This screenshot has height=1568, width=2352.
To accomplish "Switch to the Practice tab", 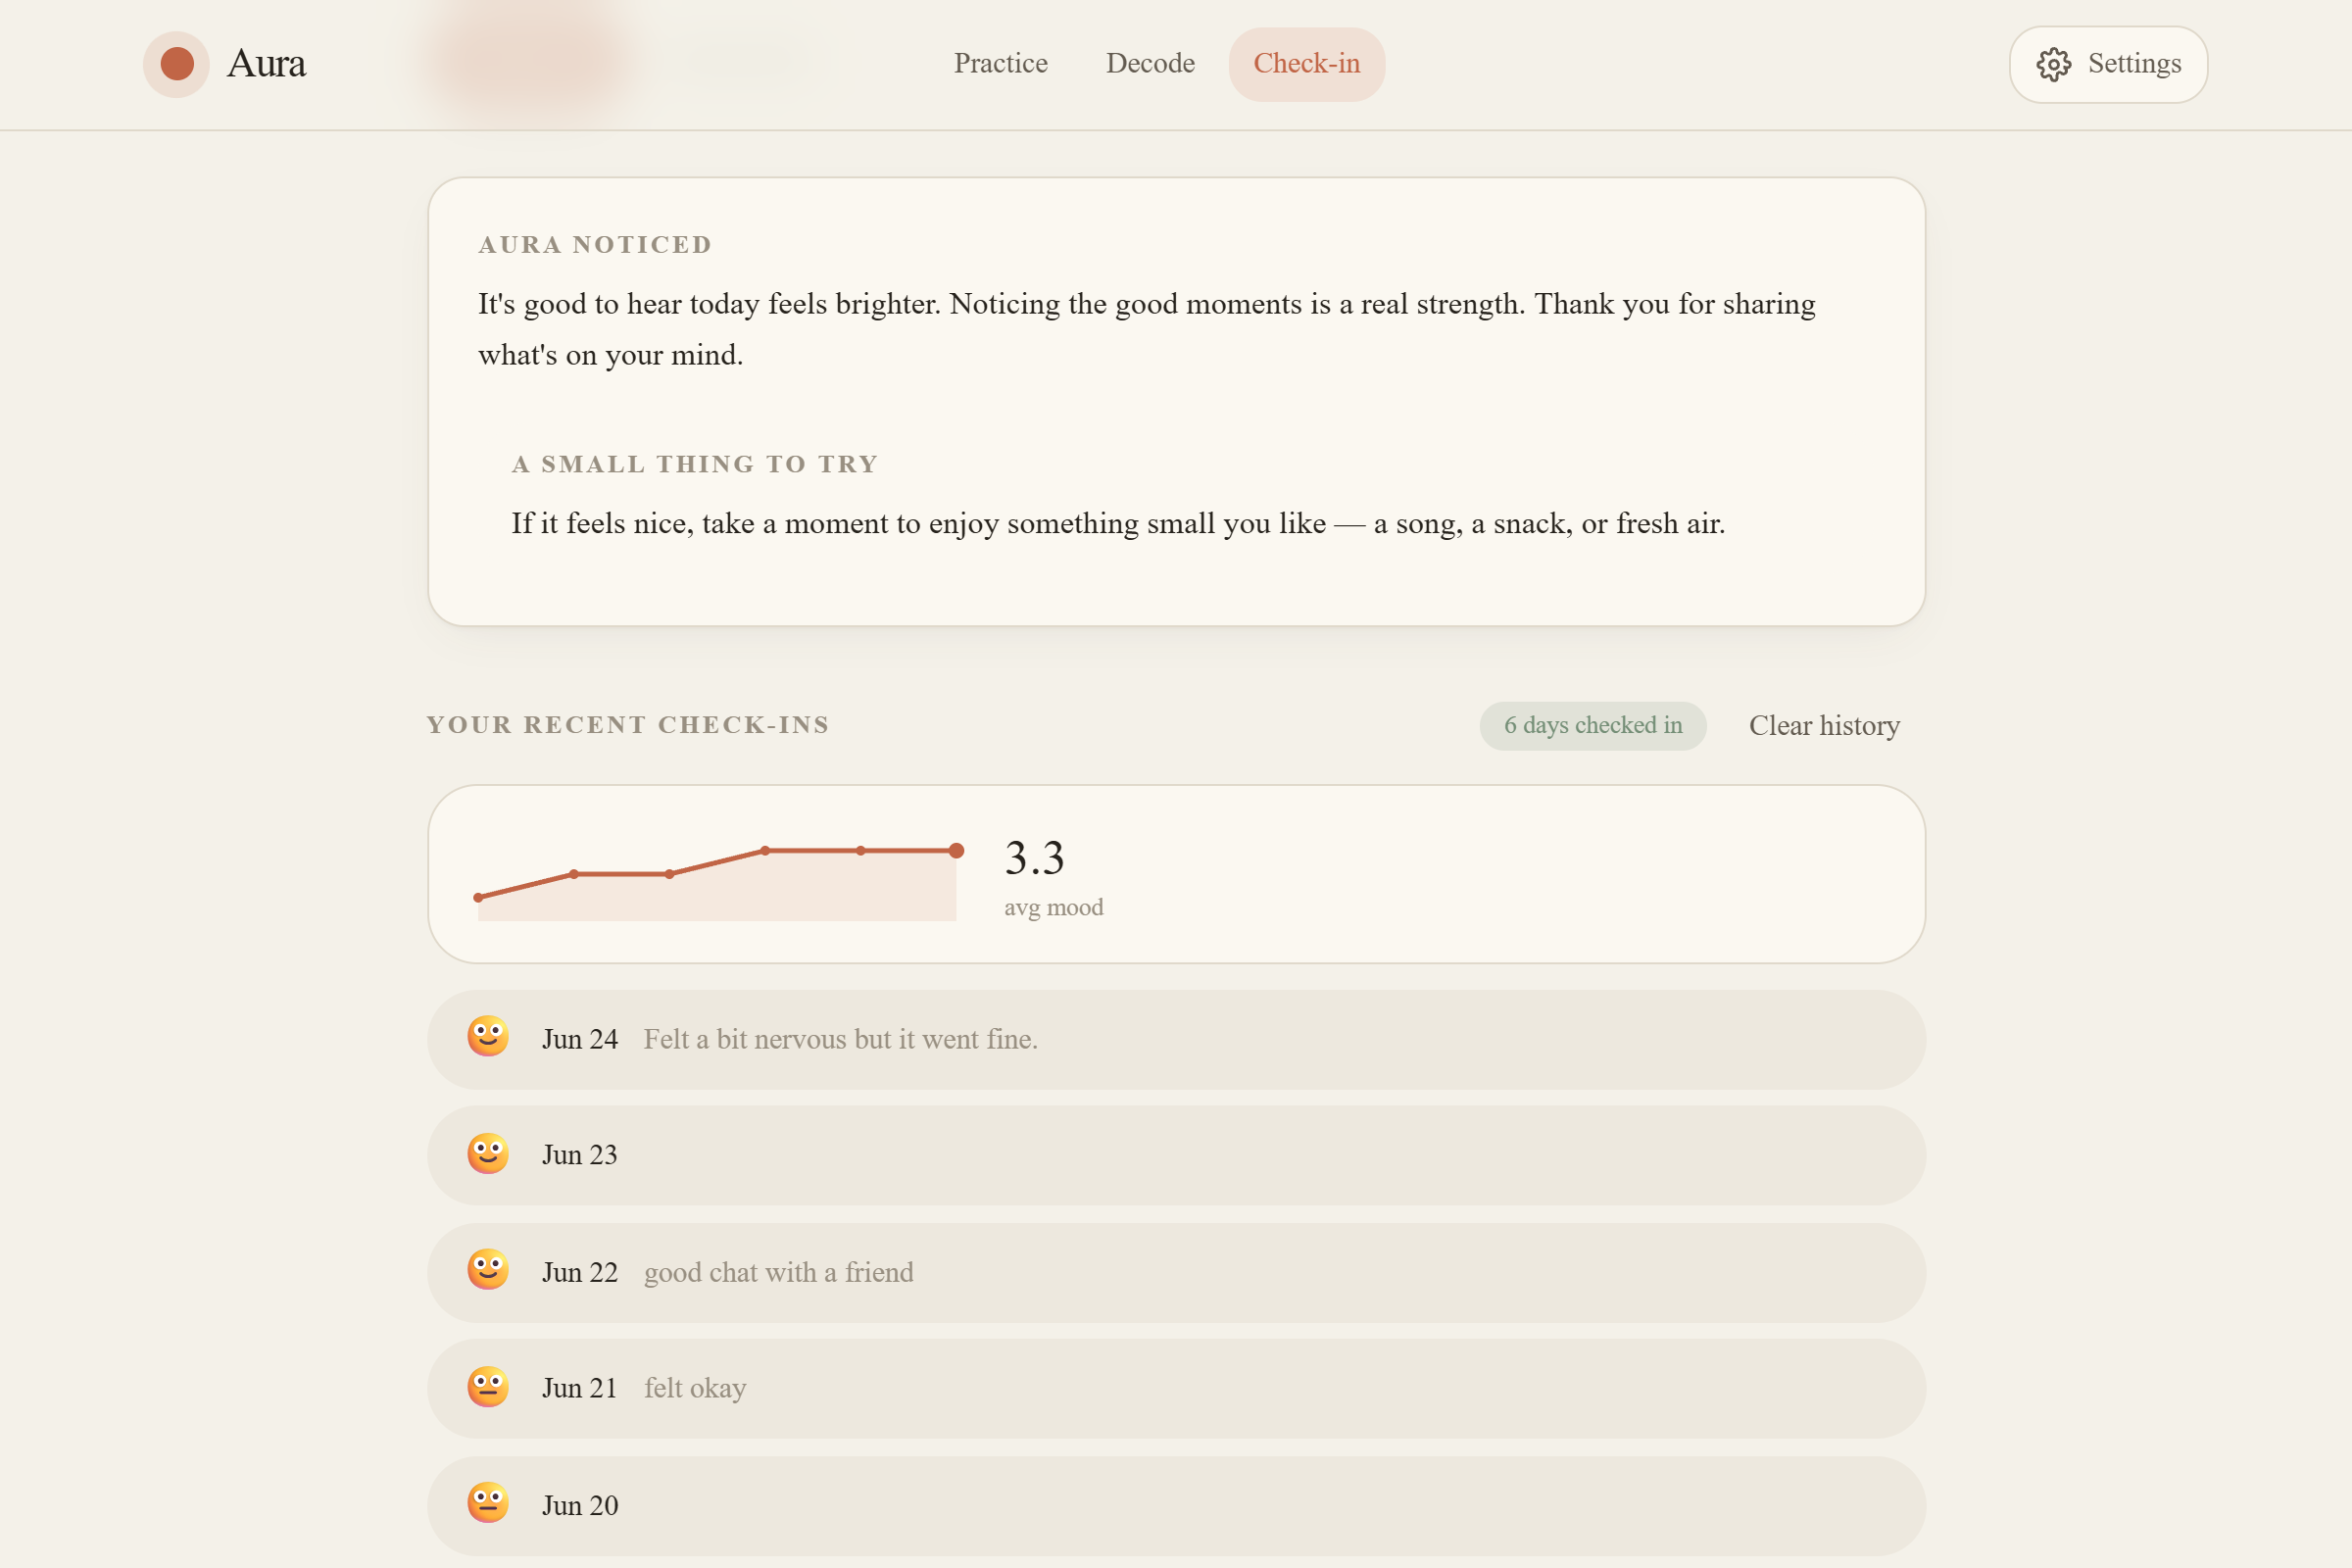I will [1001, 64].
